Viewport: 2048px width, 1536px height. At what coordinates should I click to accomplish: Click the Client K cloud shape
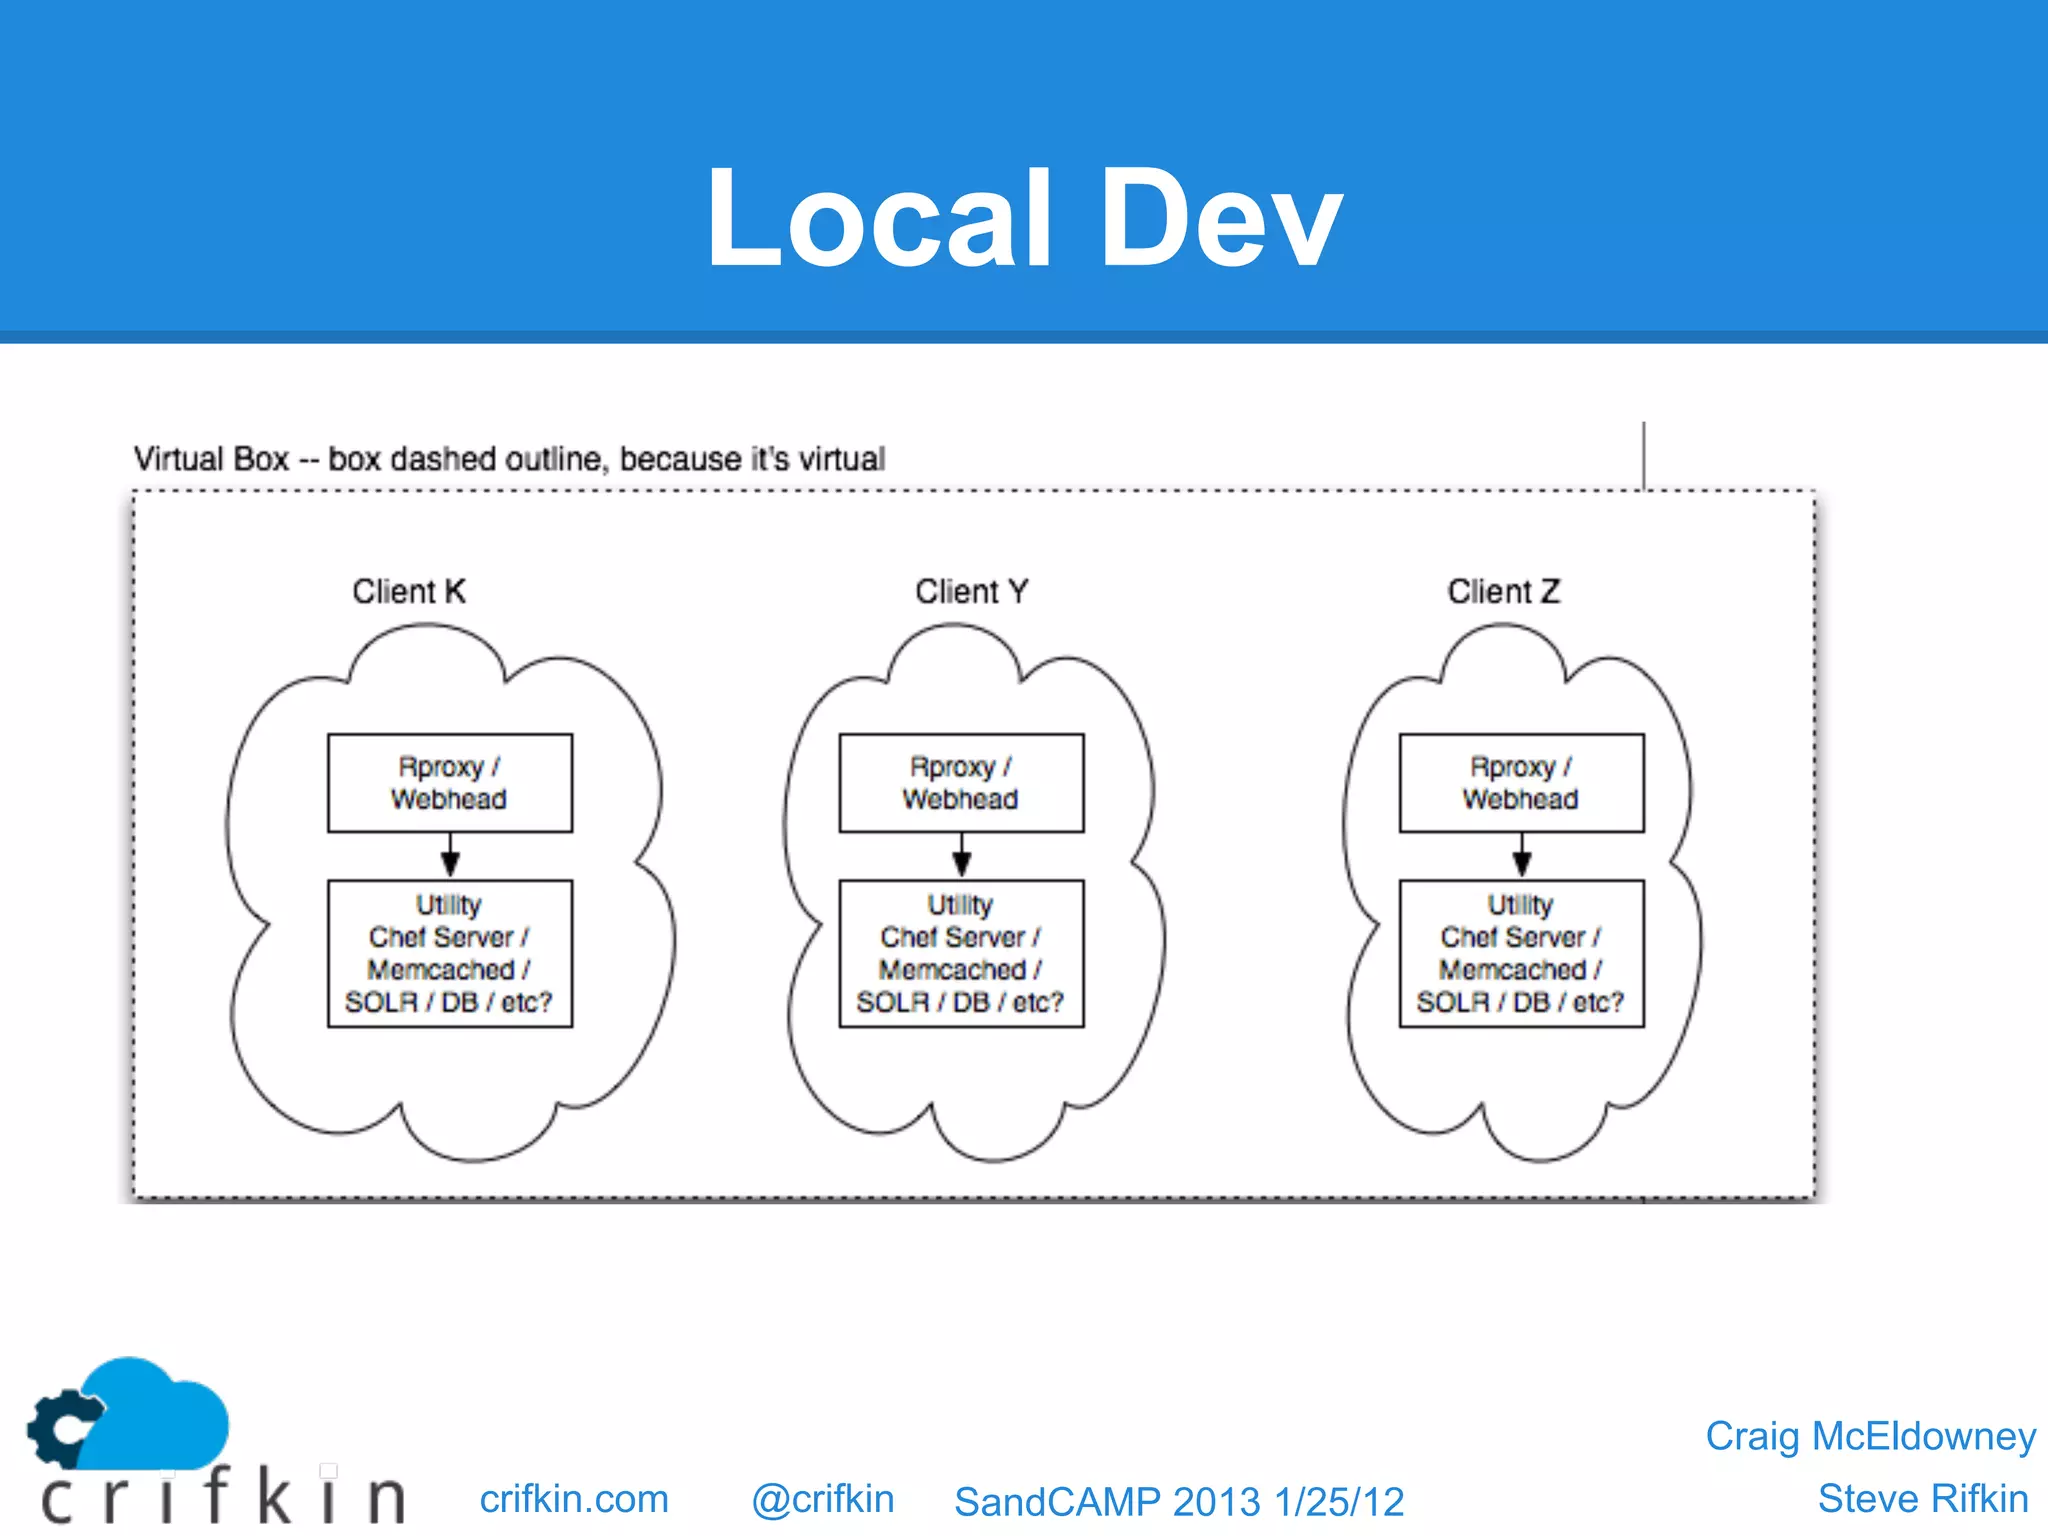(450, 1085)
